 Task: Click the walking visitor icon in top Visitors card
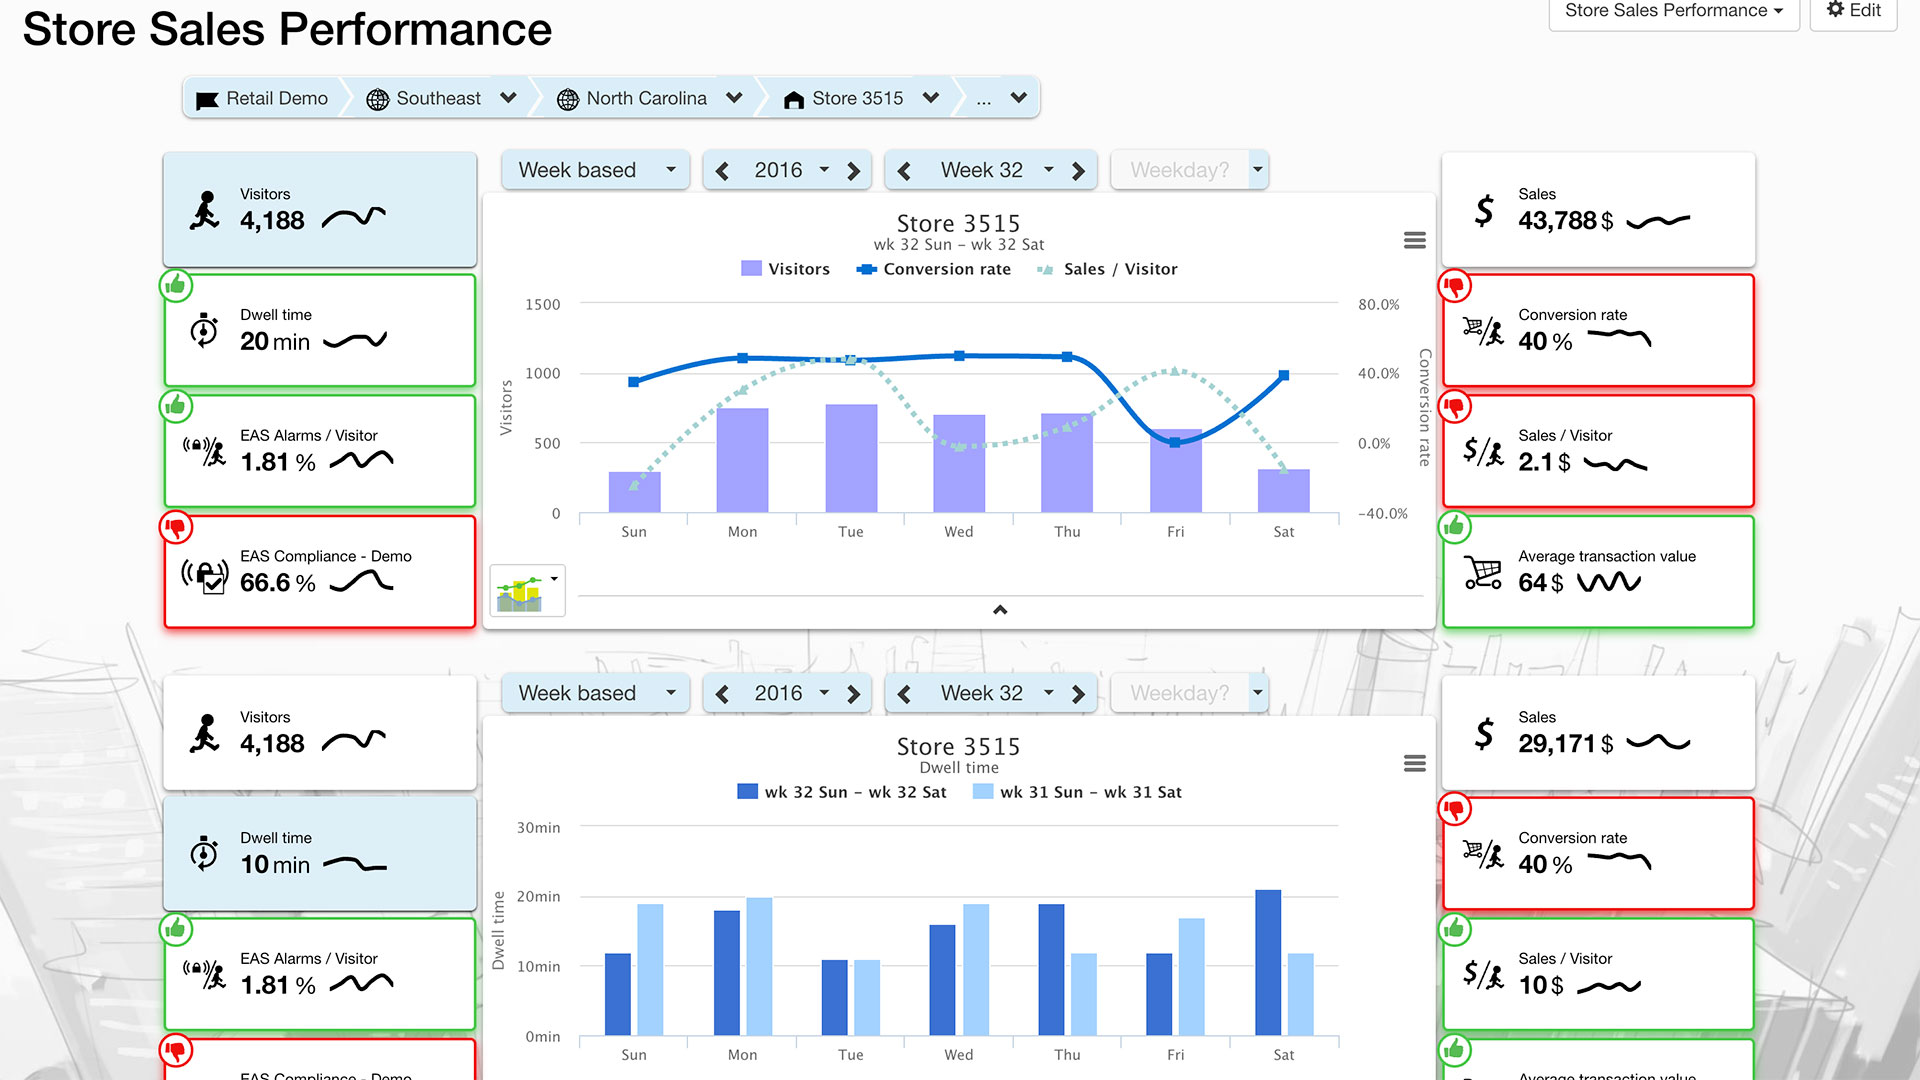[205, 210]
